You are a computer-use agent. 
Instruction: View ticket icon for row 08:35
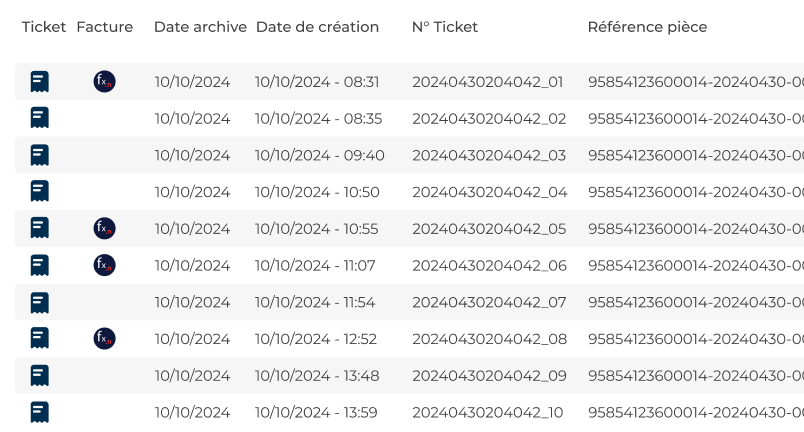(39, 118)
